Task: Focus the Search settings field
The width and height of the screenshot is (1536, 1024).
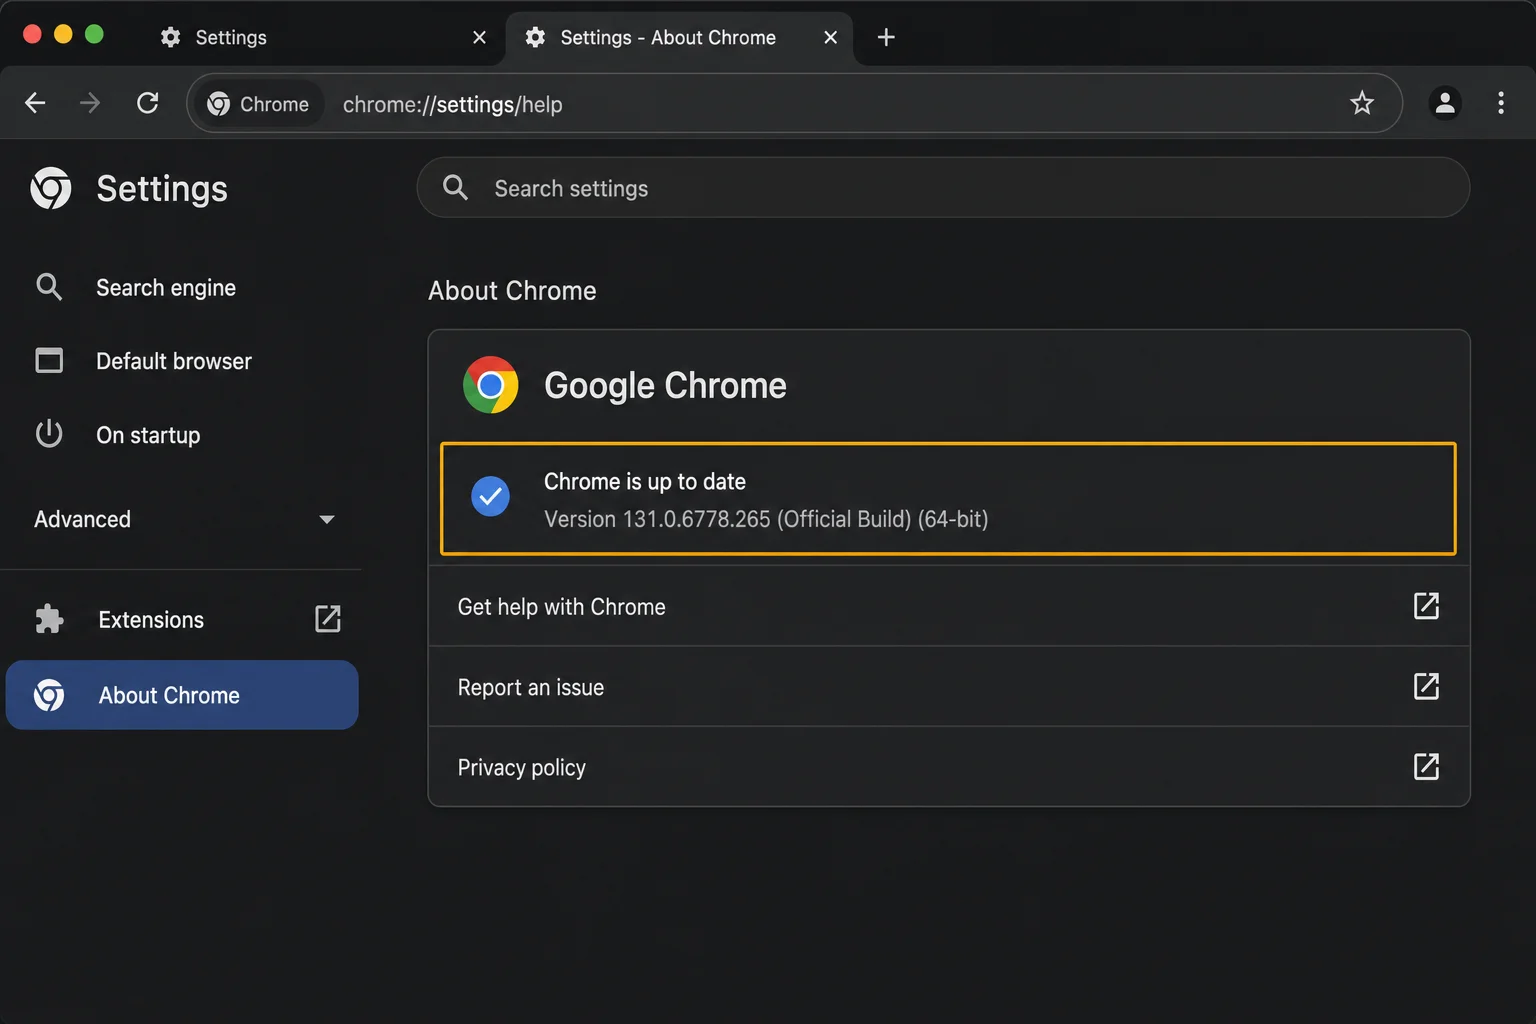Action: pos(943,188)
